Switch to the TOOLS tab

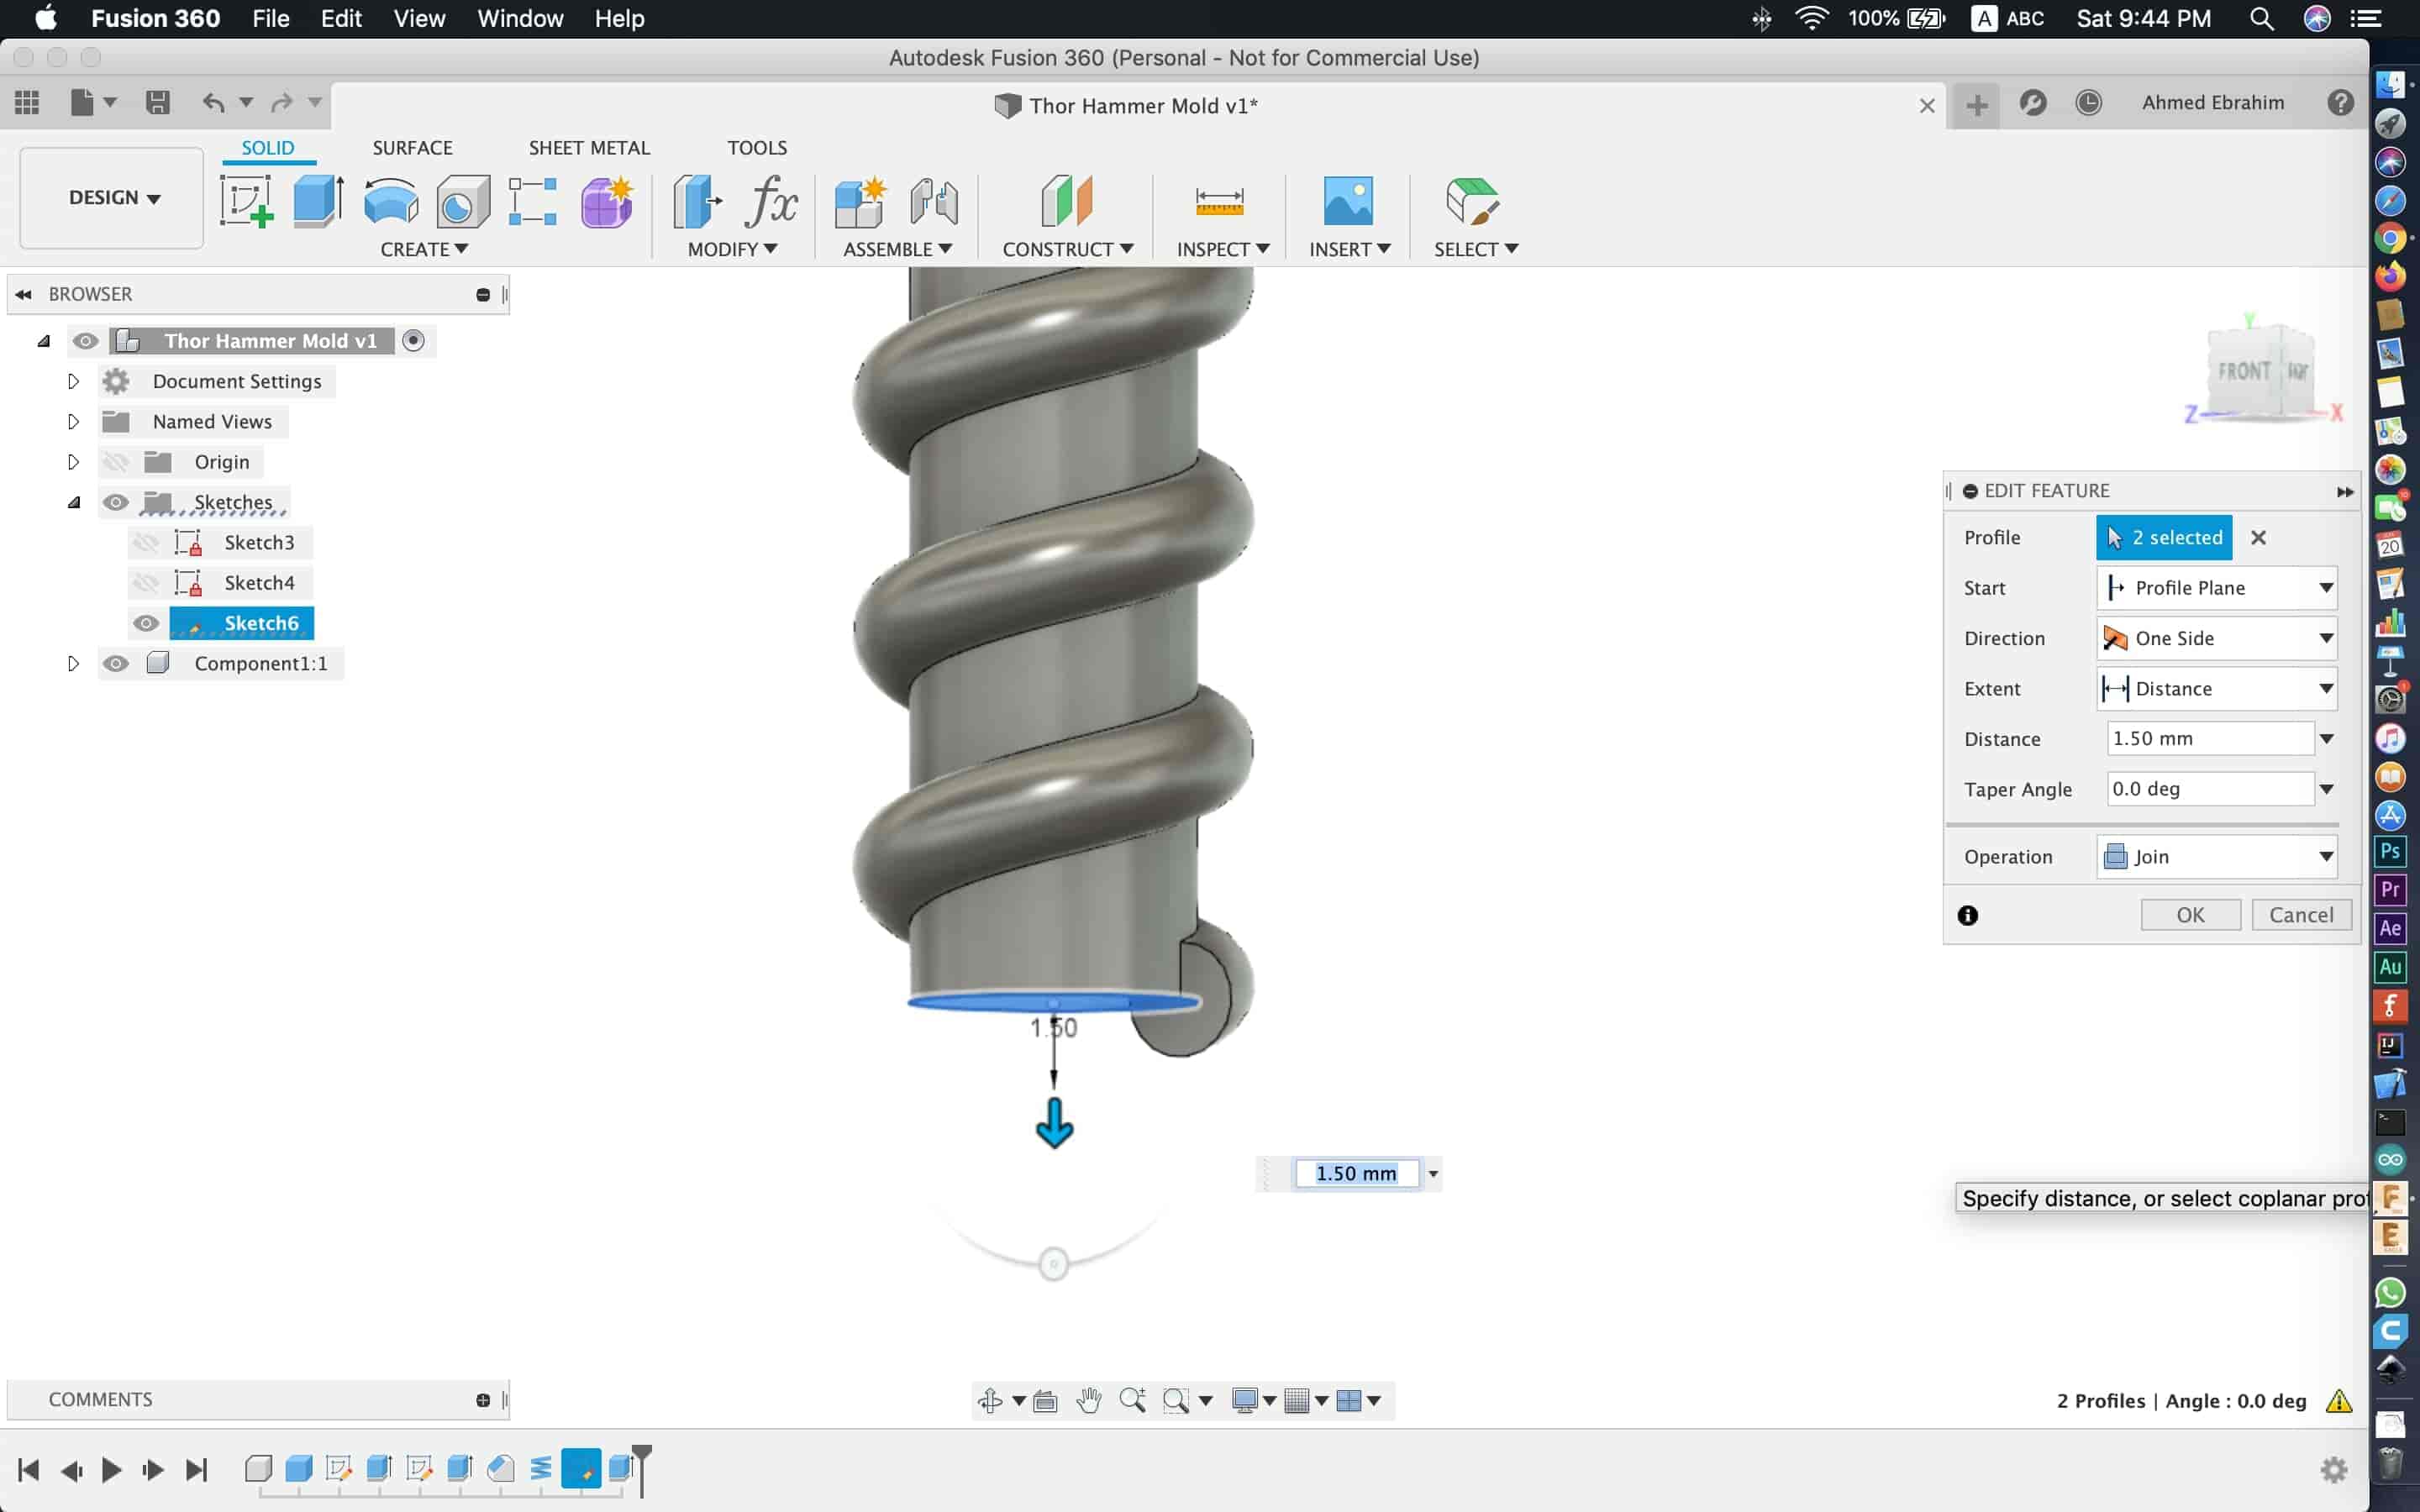click(x=757, y=148)
